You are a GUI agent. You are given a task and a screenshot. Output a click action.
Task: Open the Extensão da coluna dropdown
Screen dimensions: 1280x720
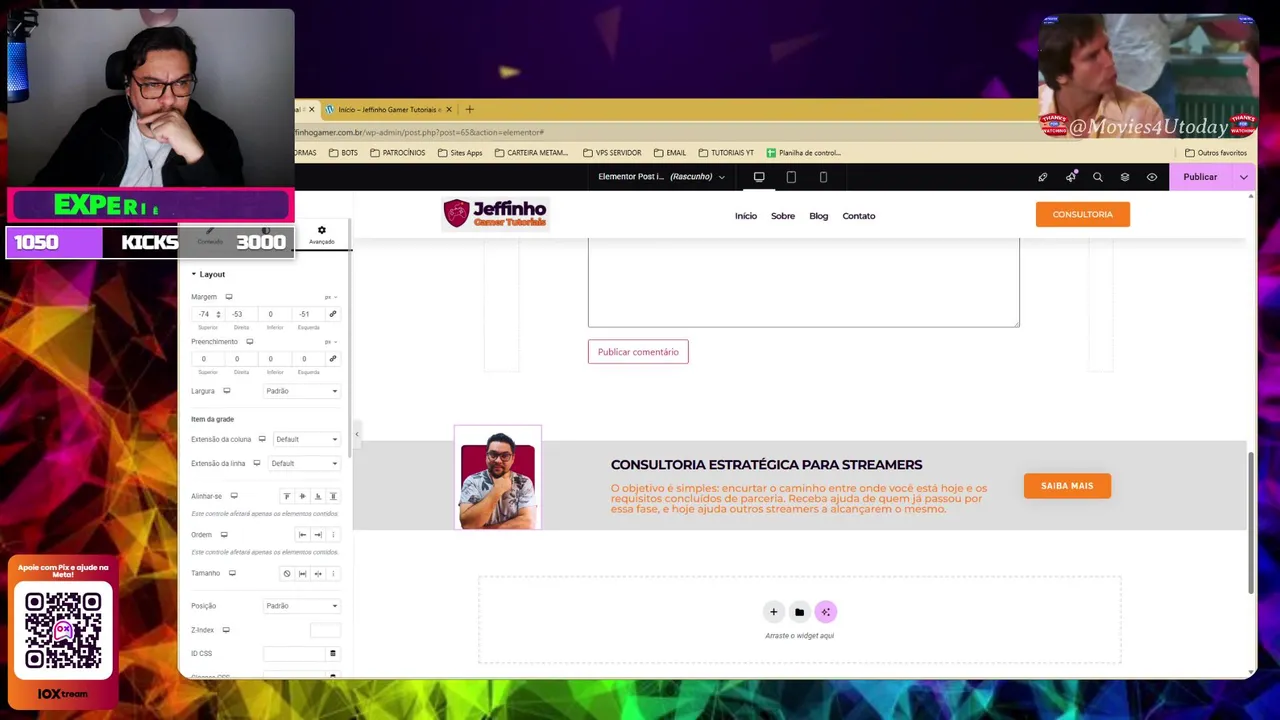pos(307,439)
